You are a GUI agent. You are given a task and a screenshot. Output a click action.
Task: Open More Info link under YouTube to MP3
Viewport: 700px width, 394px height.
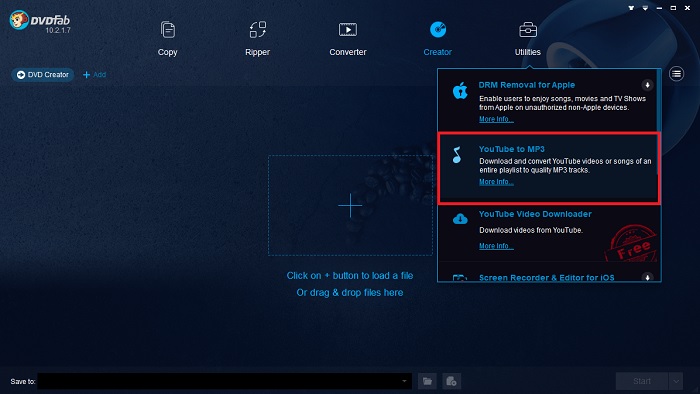(x=496, y=182)
